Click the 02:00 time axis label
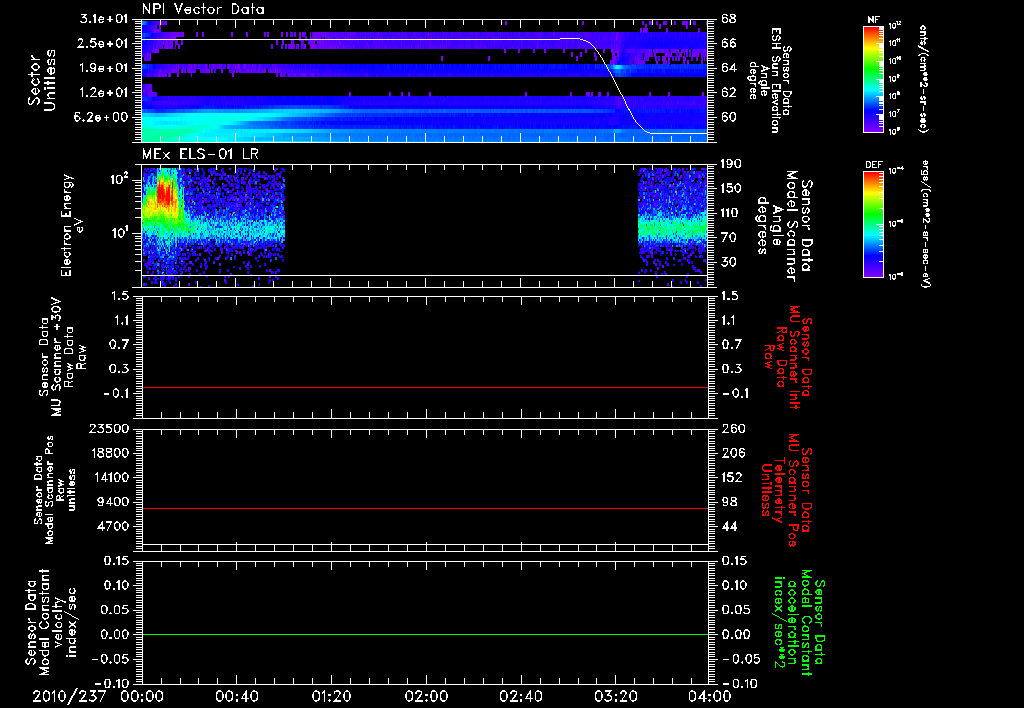1024x708 pixels. pos(426,696)
